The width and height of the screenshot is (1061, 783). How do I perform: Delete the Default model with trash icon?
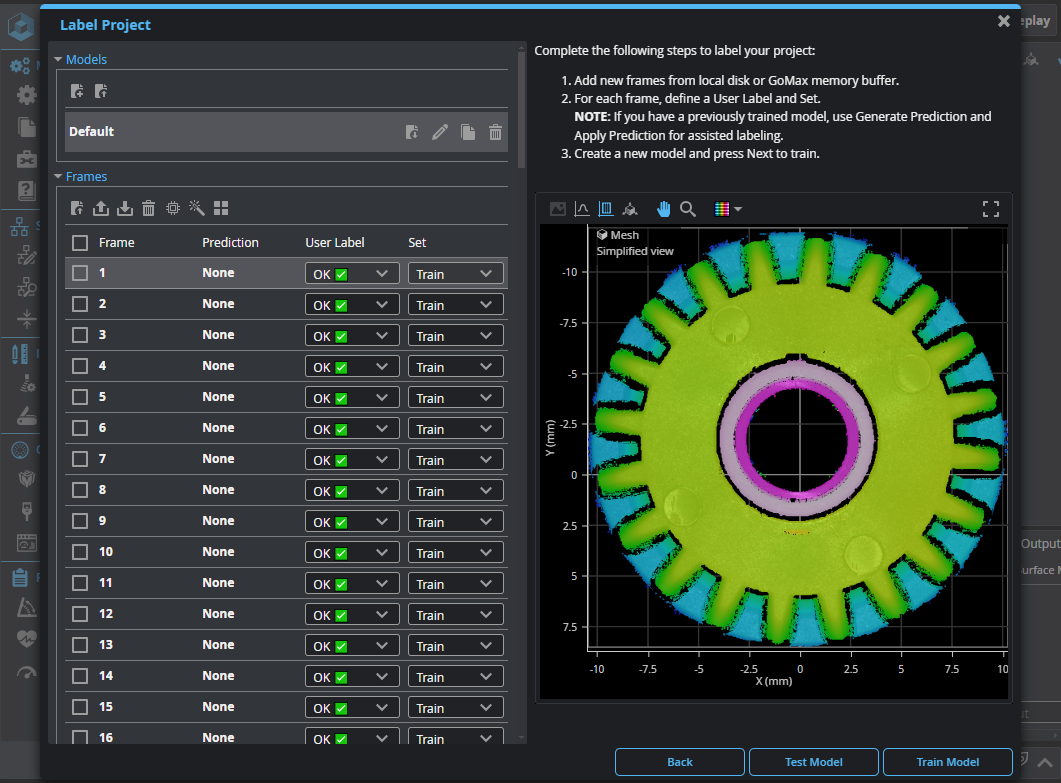(x=495, y=132)
